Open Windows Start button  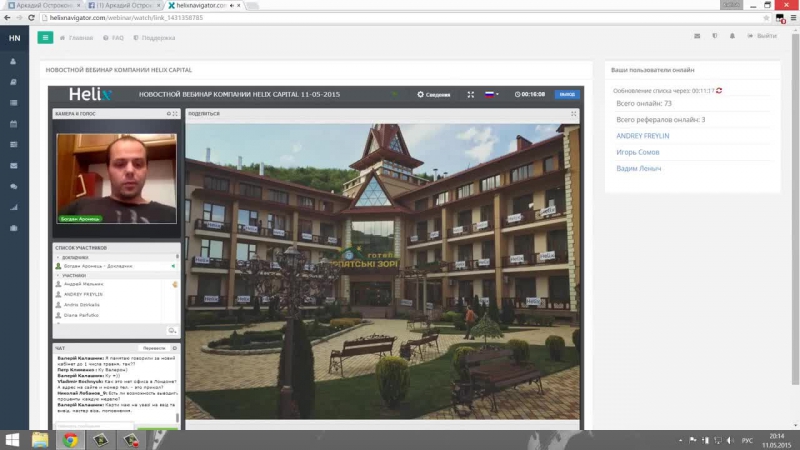[x=12, y=440]
